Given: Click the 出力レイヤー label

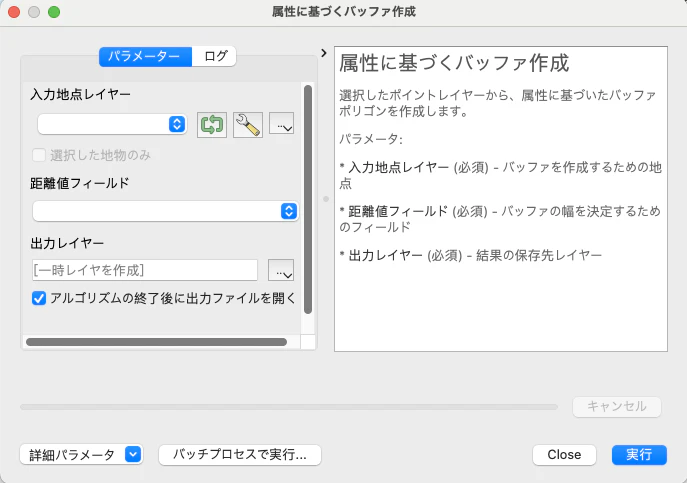Looking at the screenshot, I should (67, 243).
